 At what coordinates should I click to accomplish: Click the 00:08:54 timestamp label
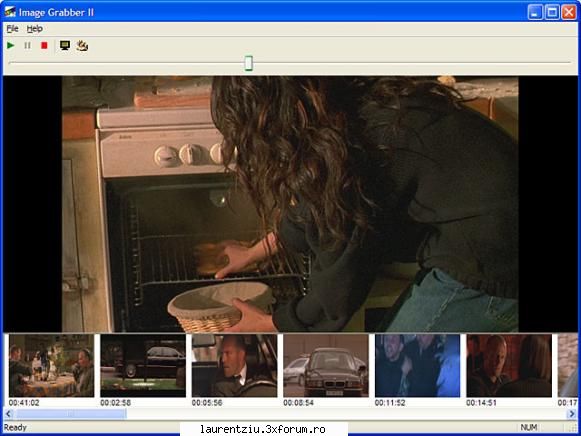298,403
